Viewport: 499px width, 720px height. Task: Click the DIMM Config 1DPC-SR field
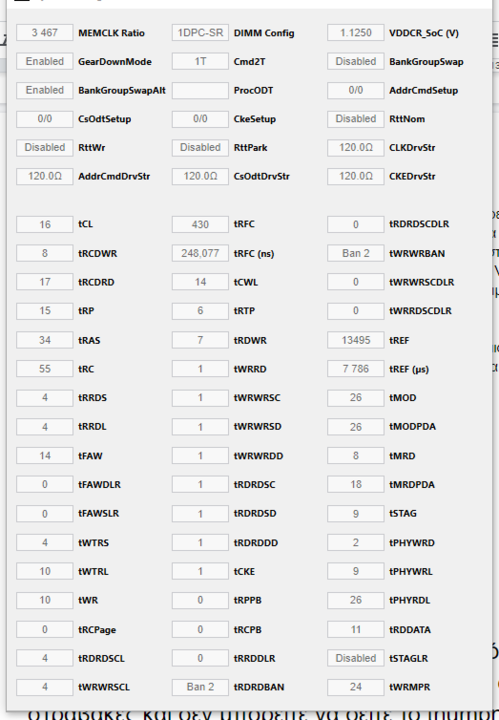pos(200,33)
